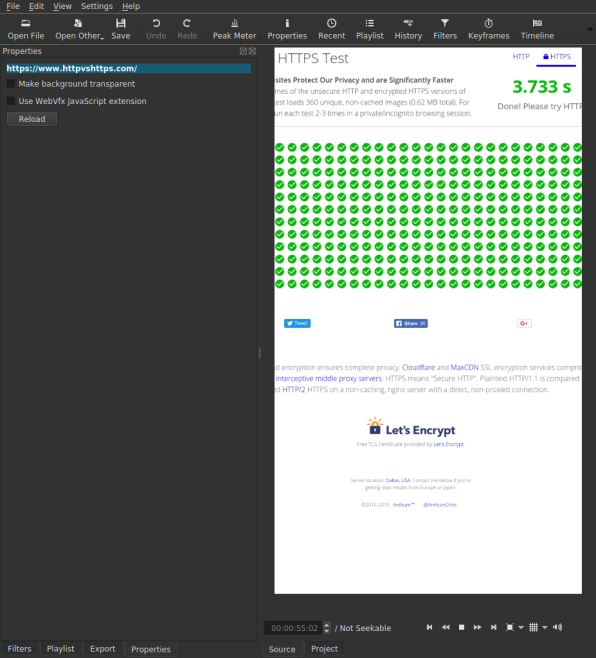
Task: Stop playback in the player
Action: click(x=461, y=627)
